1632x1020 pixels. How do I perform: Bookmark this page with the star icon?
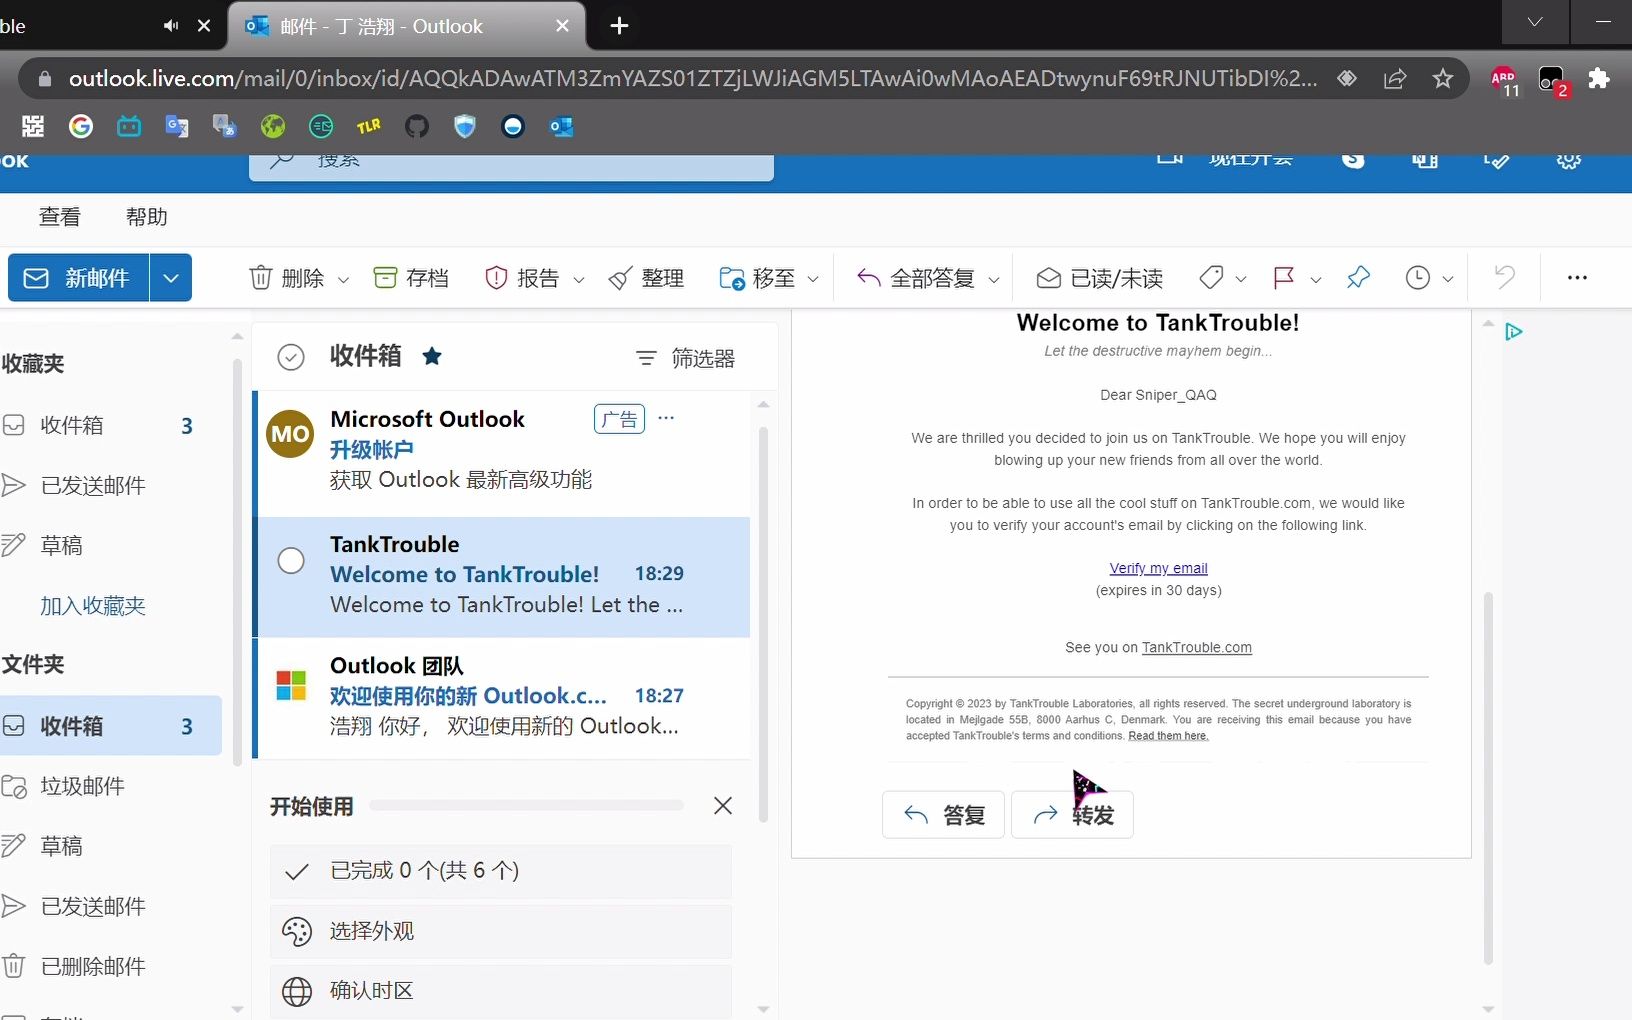pos(1442,78)
